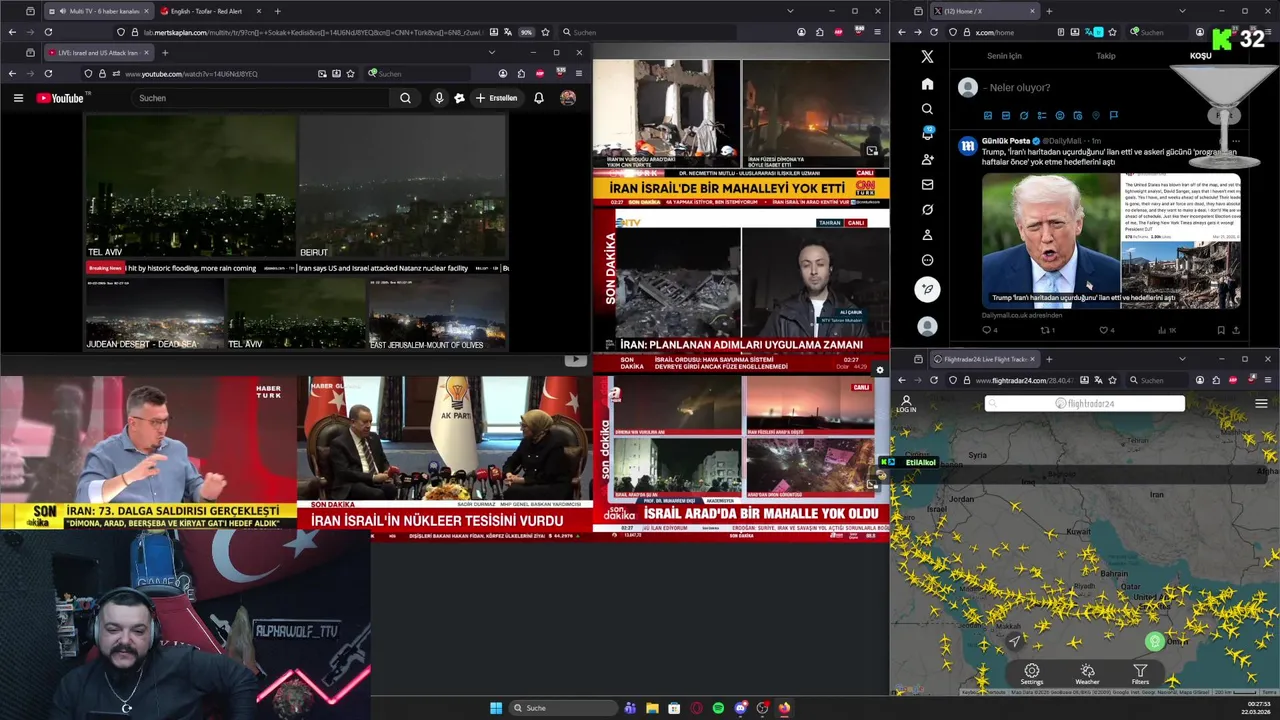
Task: Expand tab list in Multi TV window
Action: coord(790,11)
